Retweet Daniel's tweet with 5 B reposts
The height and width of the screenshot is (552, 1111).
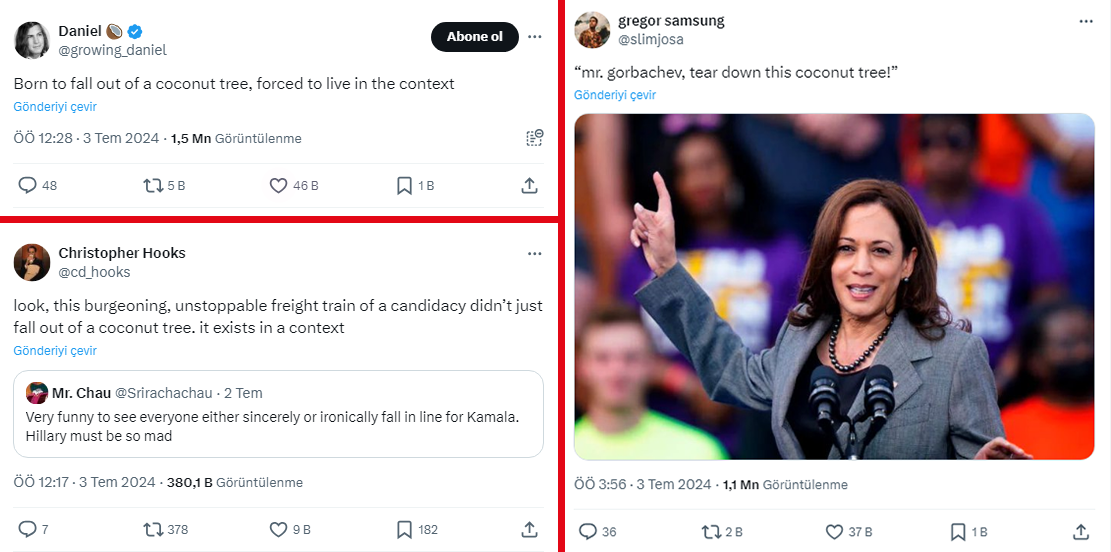click(153, 185)
